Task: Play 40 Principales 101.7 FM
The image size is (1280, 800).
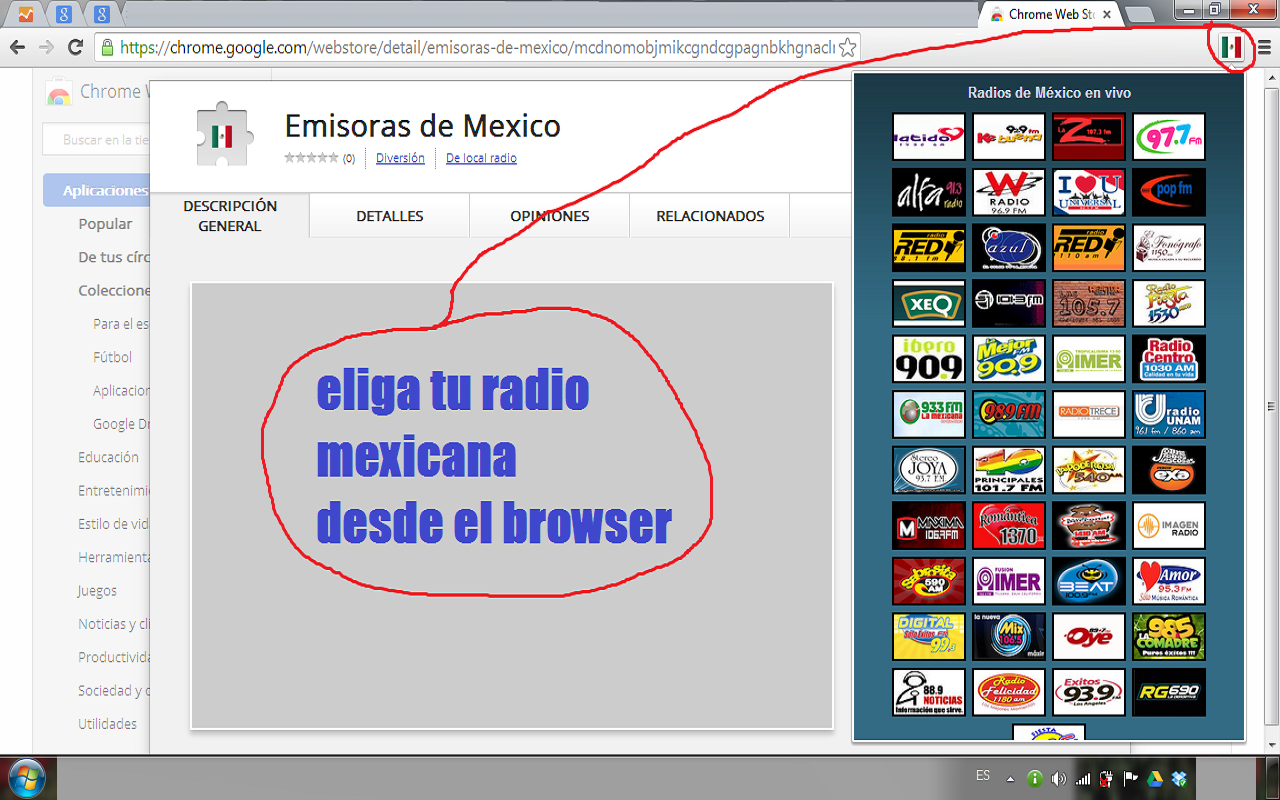Action: pos(1009,470)
